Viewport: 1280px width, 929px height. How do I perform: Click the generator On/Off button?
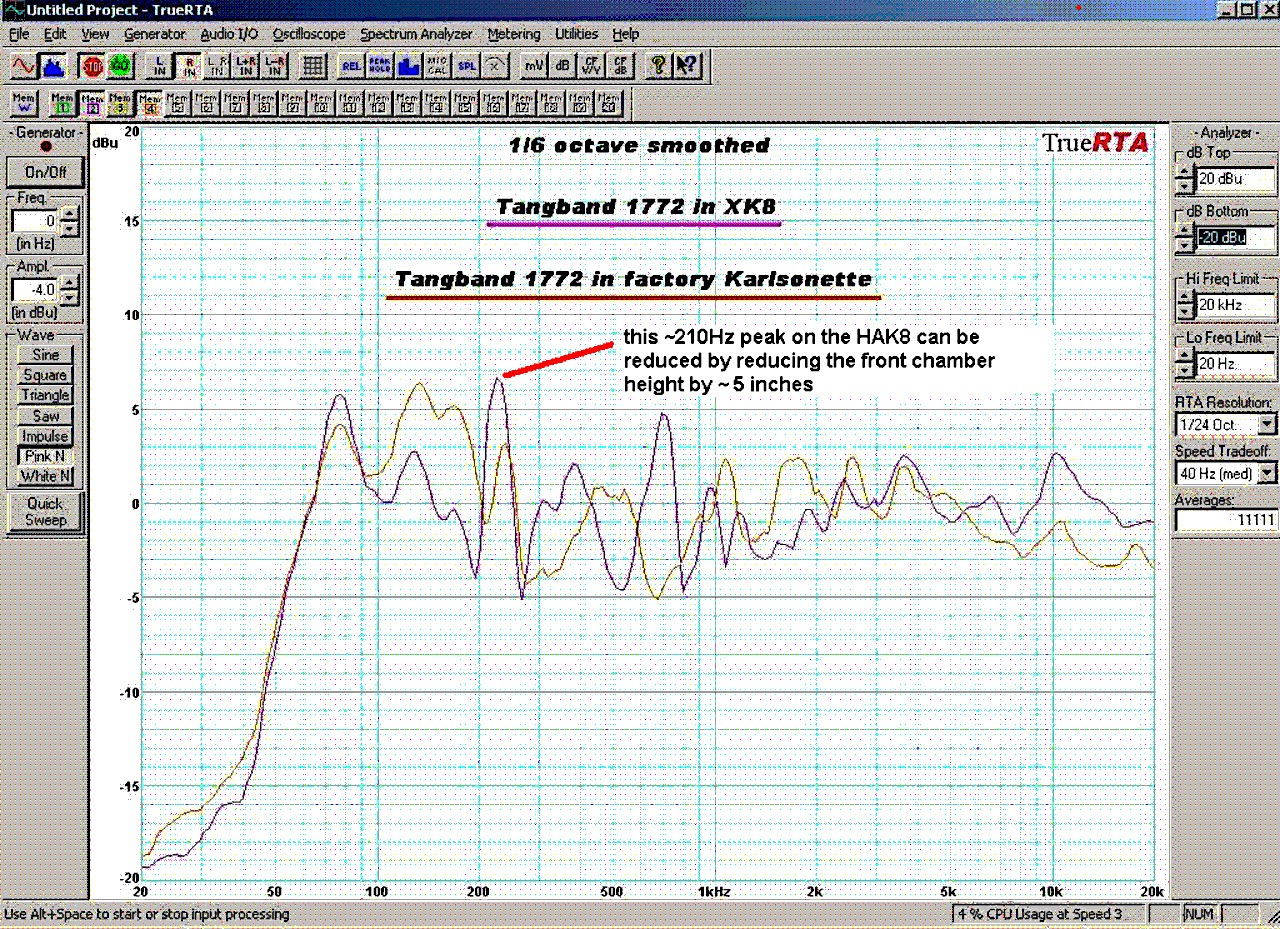46,172
